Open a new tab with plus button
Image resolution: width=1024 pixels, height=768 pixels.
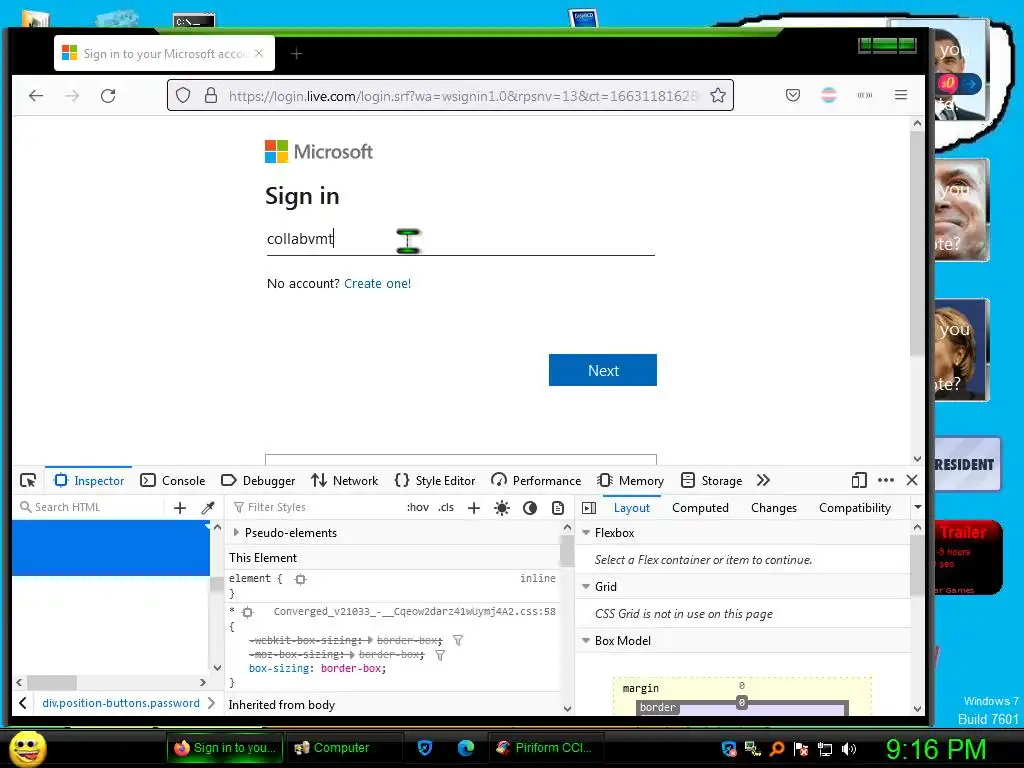pos(296,54)
